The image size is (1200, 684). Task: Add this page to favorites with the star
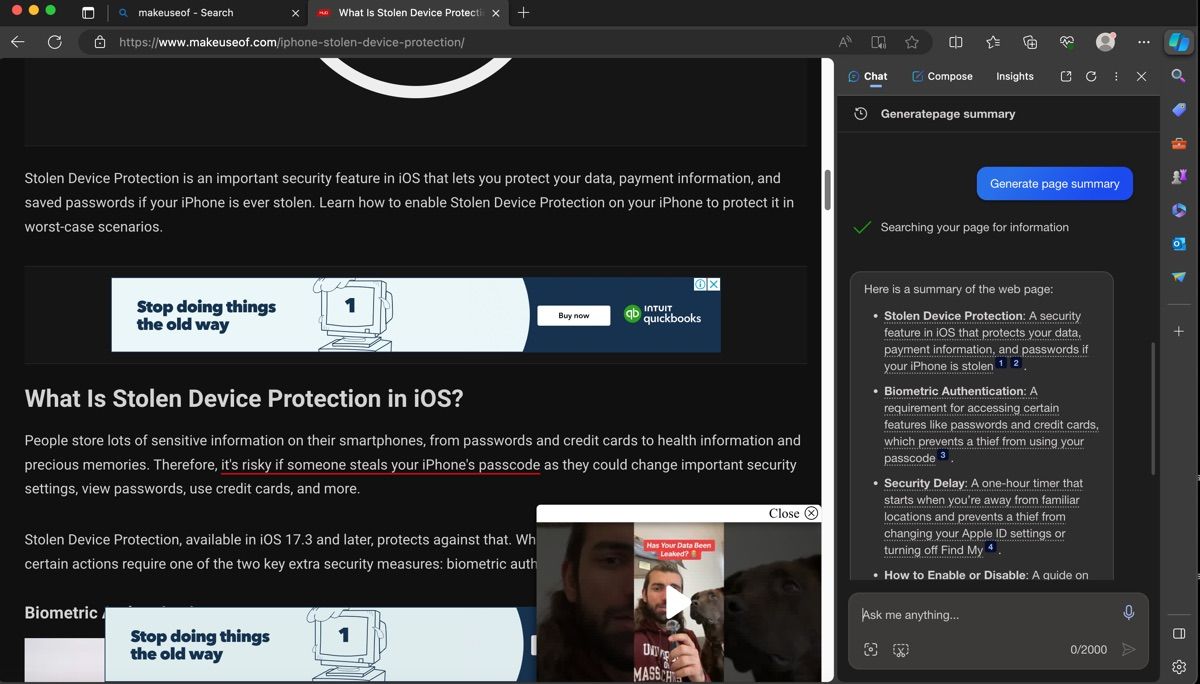(x=912, y=42)
